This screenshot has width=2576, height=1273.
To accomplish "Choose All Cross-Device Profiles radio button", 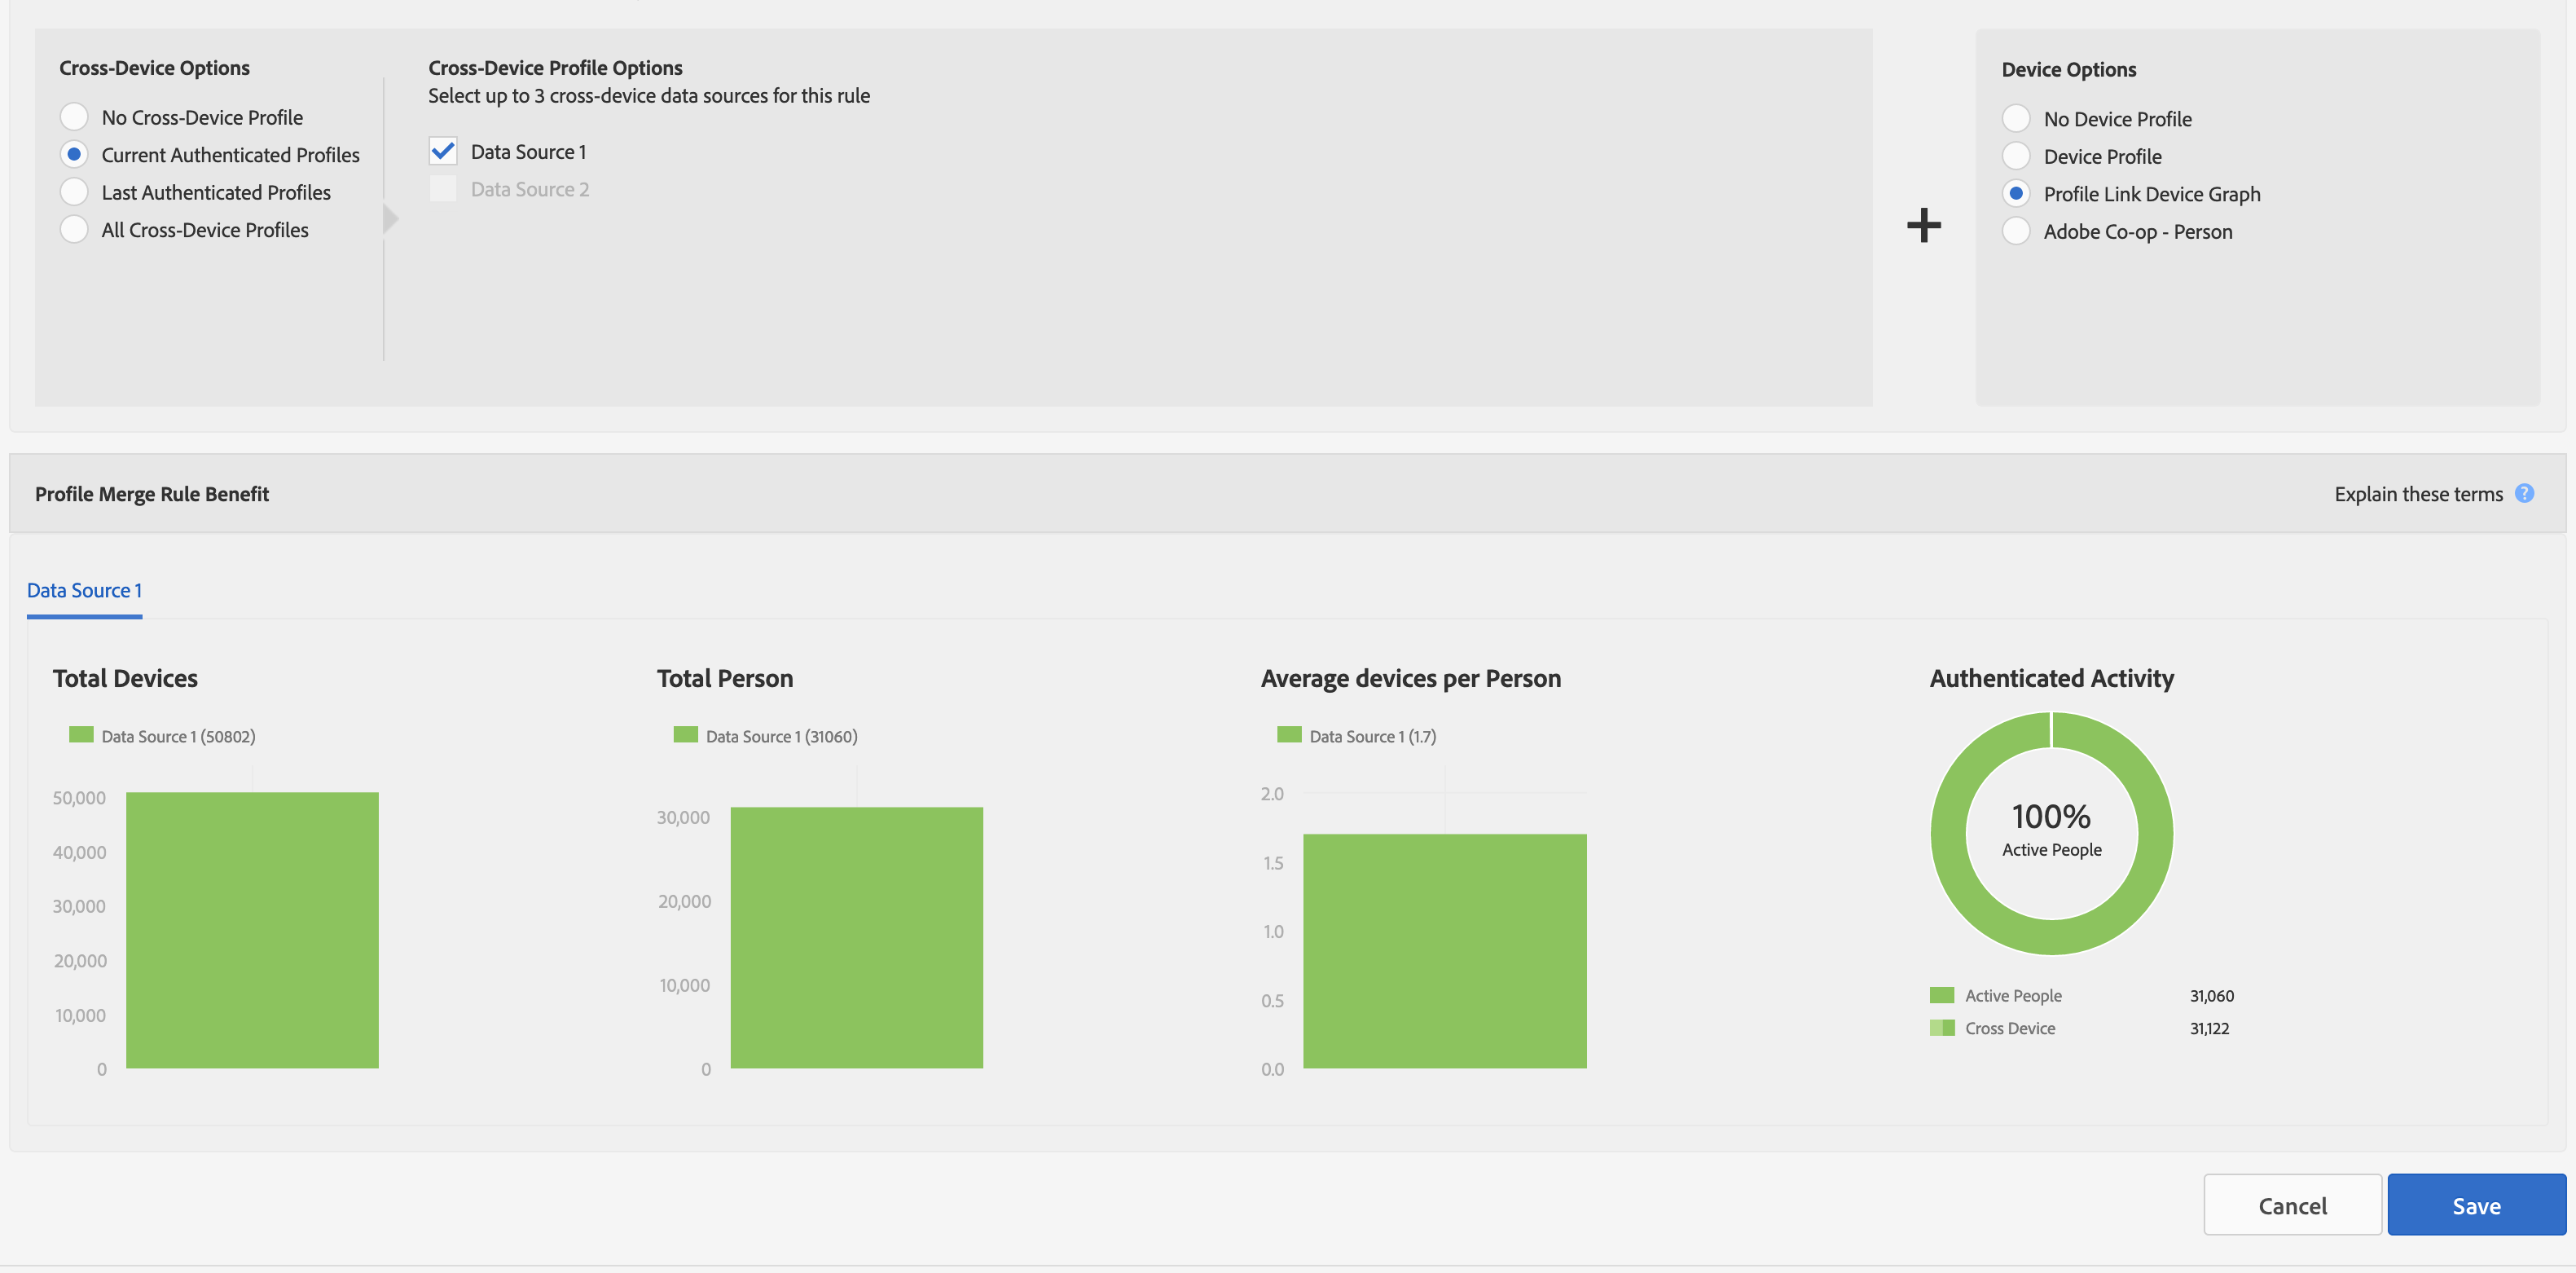I will click(x=74, y=230).
